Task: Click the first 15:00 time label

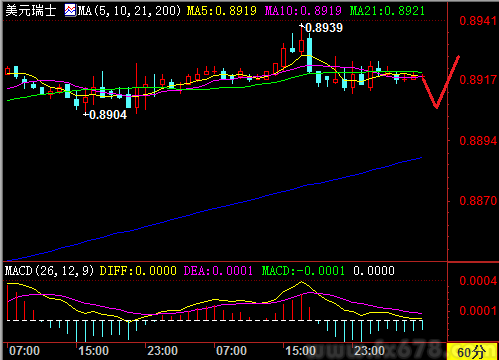Action: pyautogui.click(x=93, y=351)
